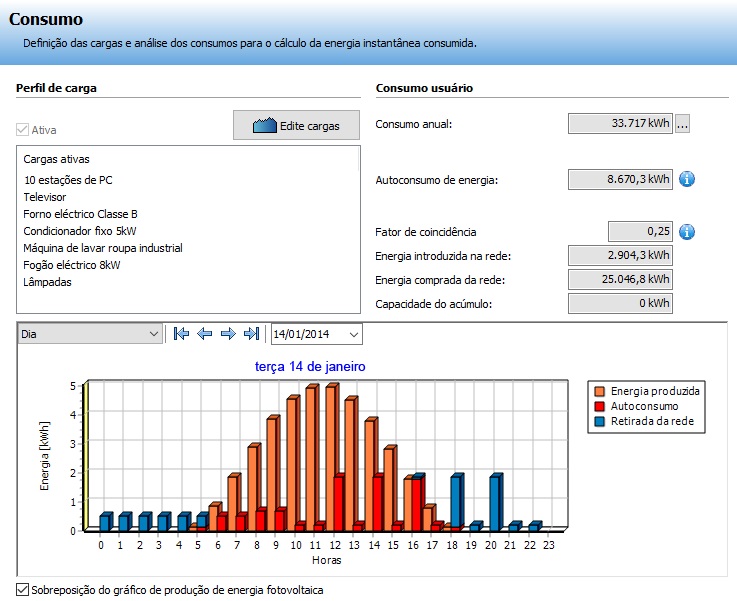Click the 'Energia [kWh]' axis label

coord(44,456)
